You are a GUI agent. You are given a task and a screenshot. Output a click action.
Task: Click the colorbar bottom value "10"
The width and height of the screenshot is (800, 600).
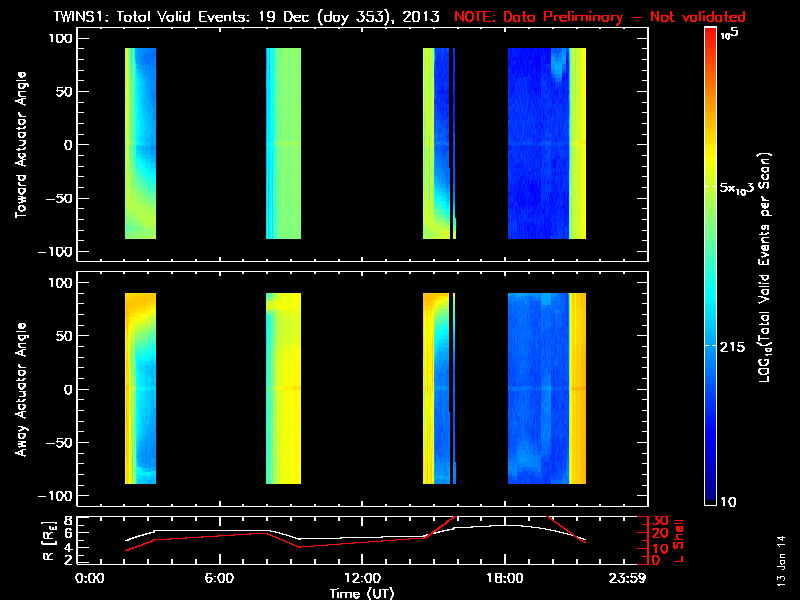pos(728,502)
